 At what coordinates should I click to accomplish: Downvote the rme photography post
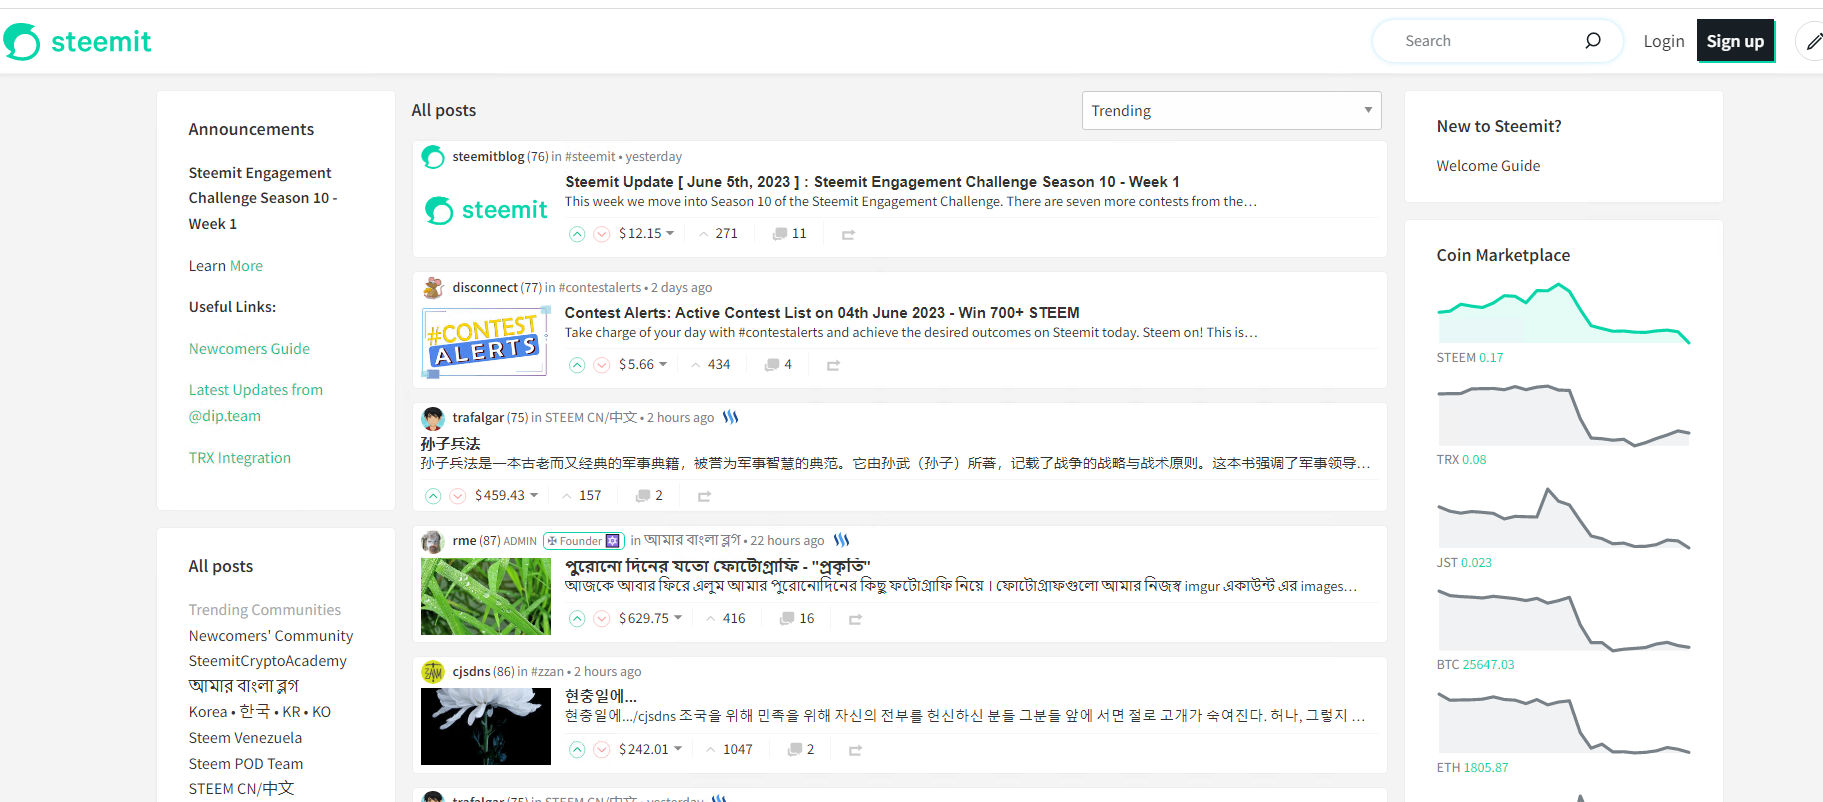coord(602,619)
